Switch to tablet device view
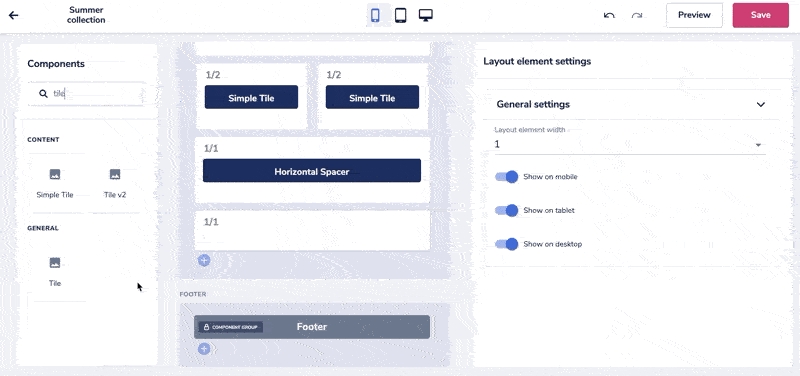Screen dimensions: 800x376 click(401, 15)
